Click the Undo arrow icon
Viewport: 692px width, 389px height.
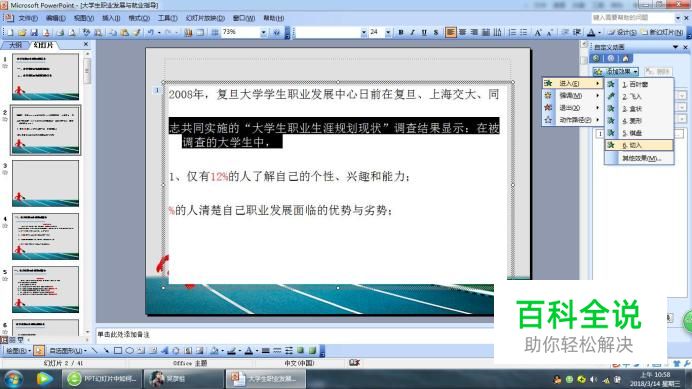coord(150,32)
